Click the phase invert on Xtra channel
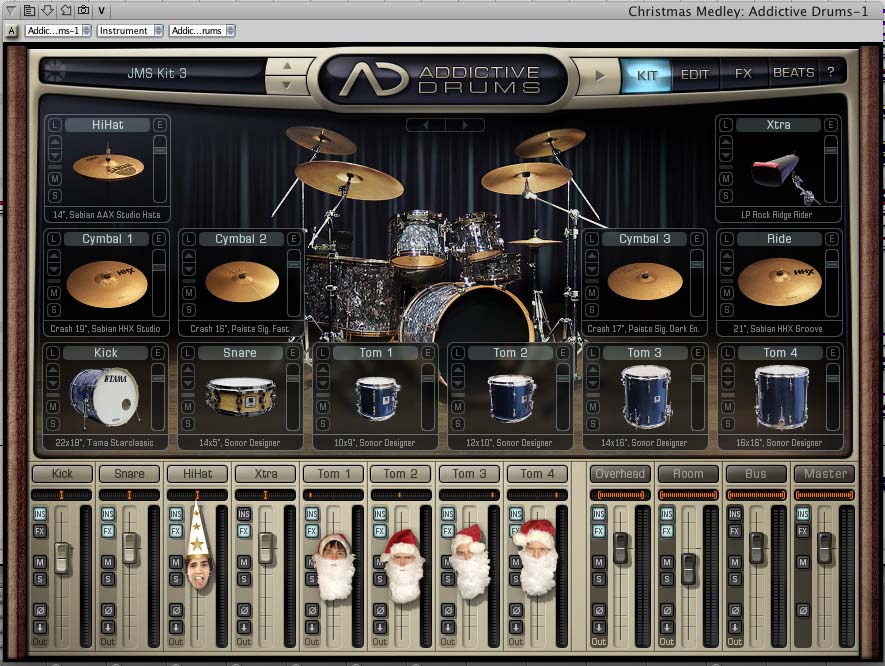The width and height of the screenshot is (885, 666). coord(244,610)
